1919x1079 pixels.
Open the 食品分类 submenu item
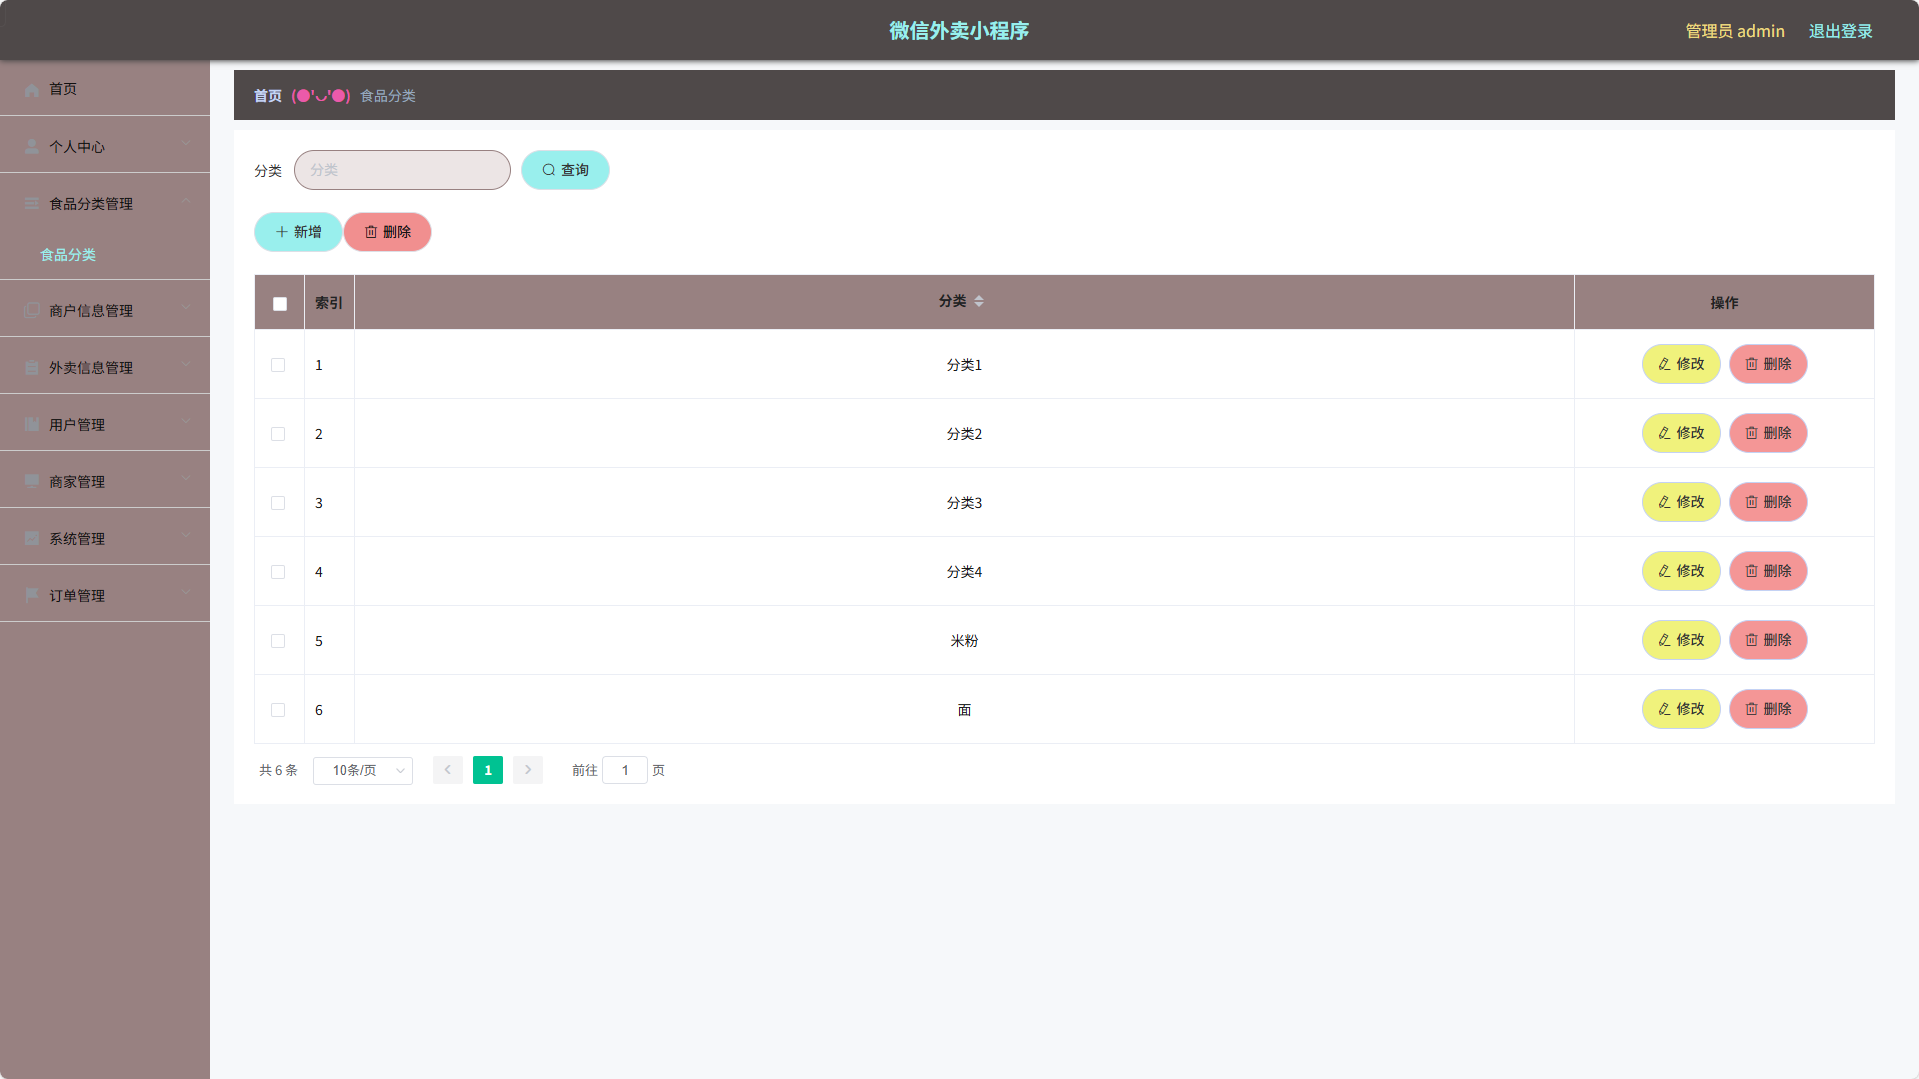coord(105,255)
